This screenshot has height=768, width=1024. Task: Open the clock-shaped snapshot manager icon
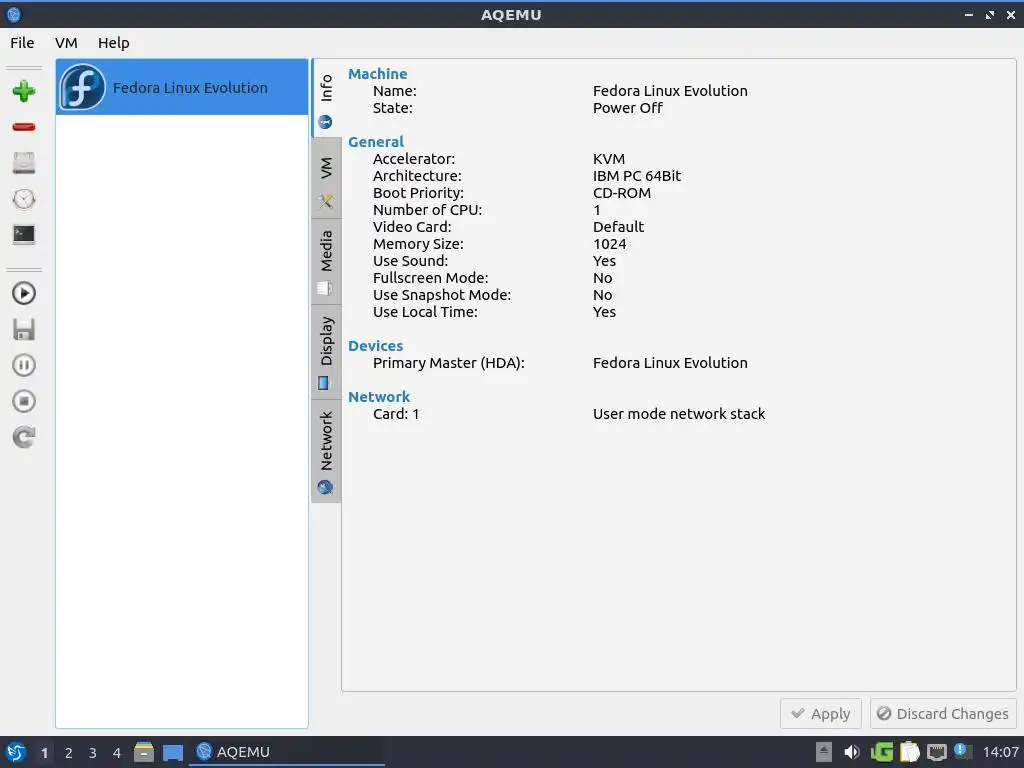24,199
